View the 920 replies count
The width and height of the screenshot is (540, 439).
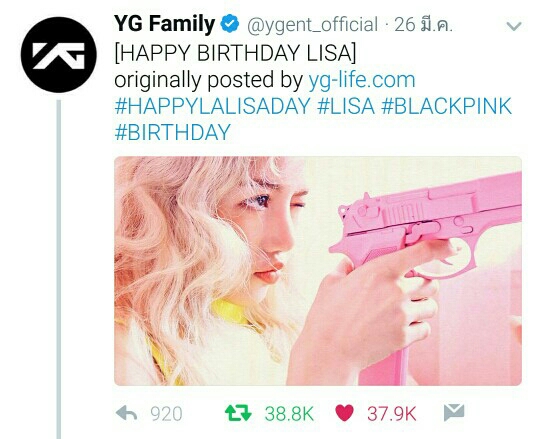click(x=166, y=414)
